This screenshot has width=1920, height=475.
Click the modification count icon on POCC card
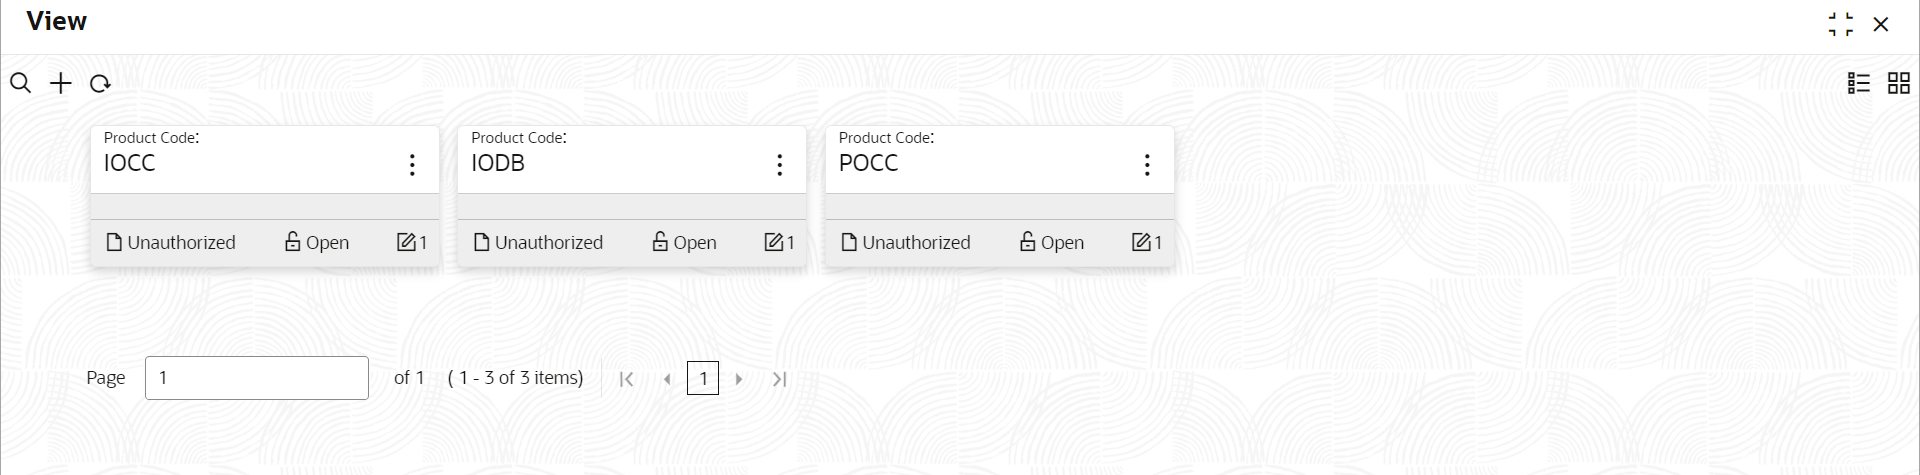click(1141, 242)
